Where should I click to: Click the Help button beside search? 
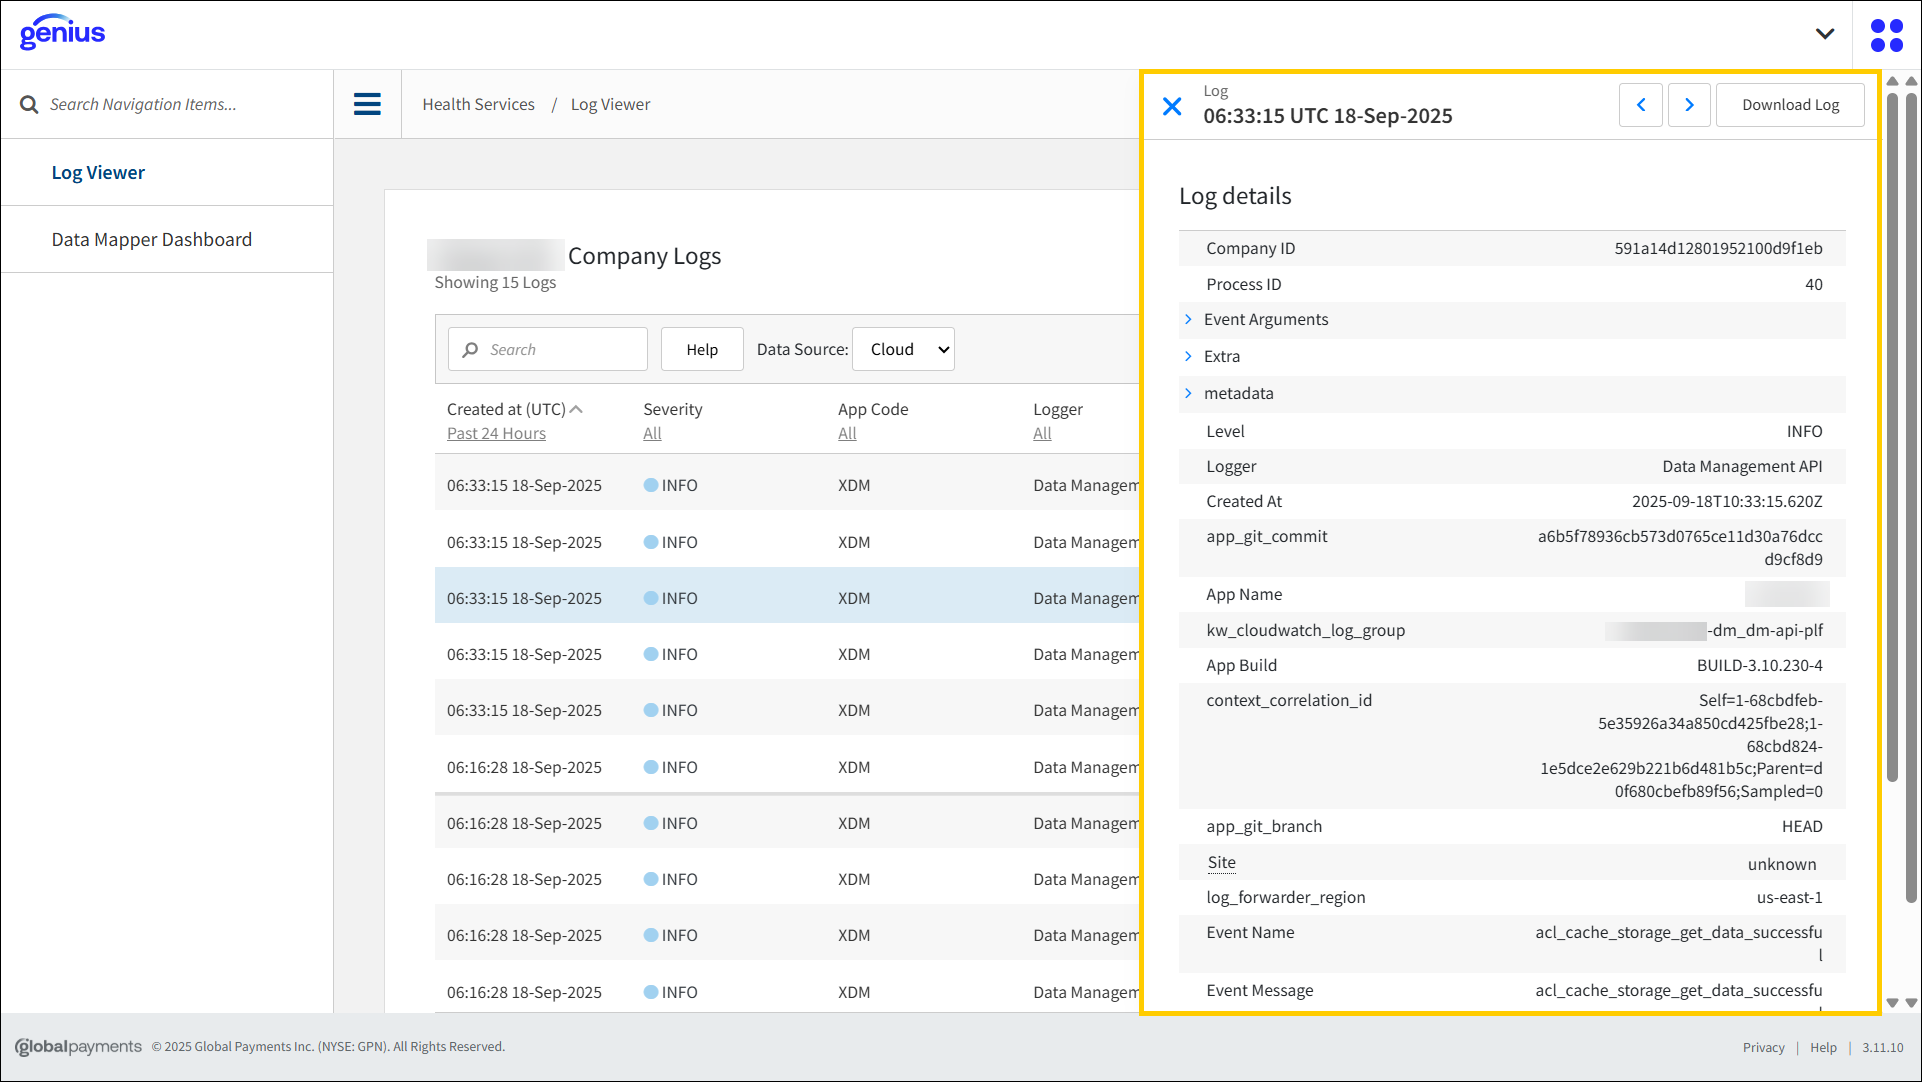pos(701,349)
